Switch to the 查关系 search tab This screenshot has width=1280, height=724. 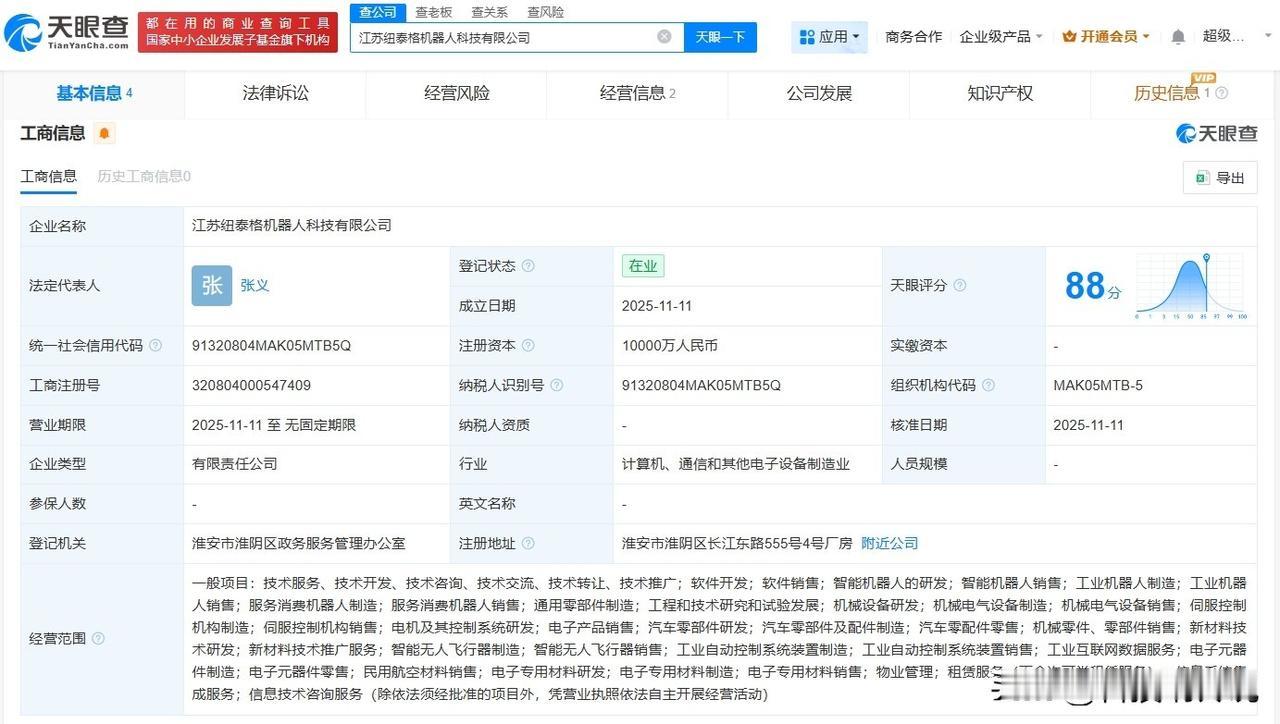(490, 12)
